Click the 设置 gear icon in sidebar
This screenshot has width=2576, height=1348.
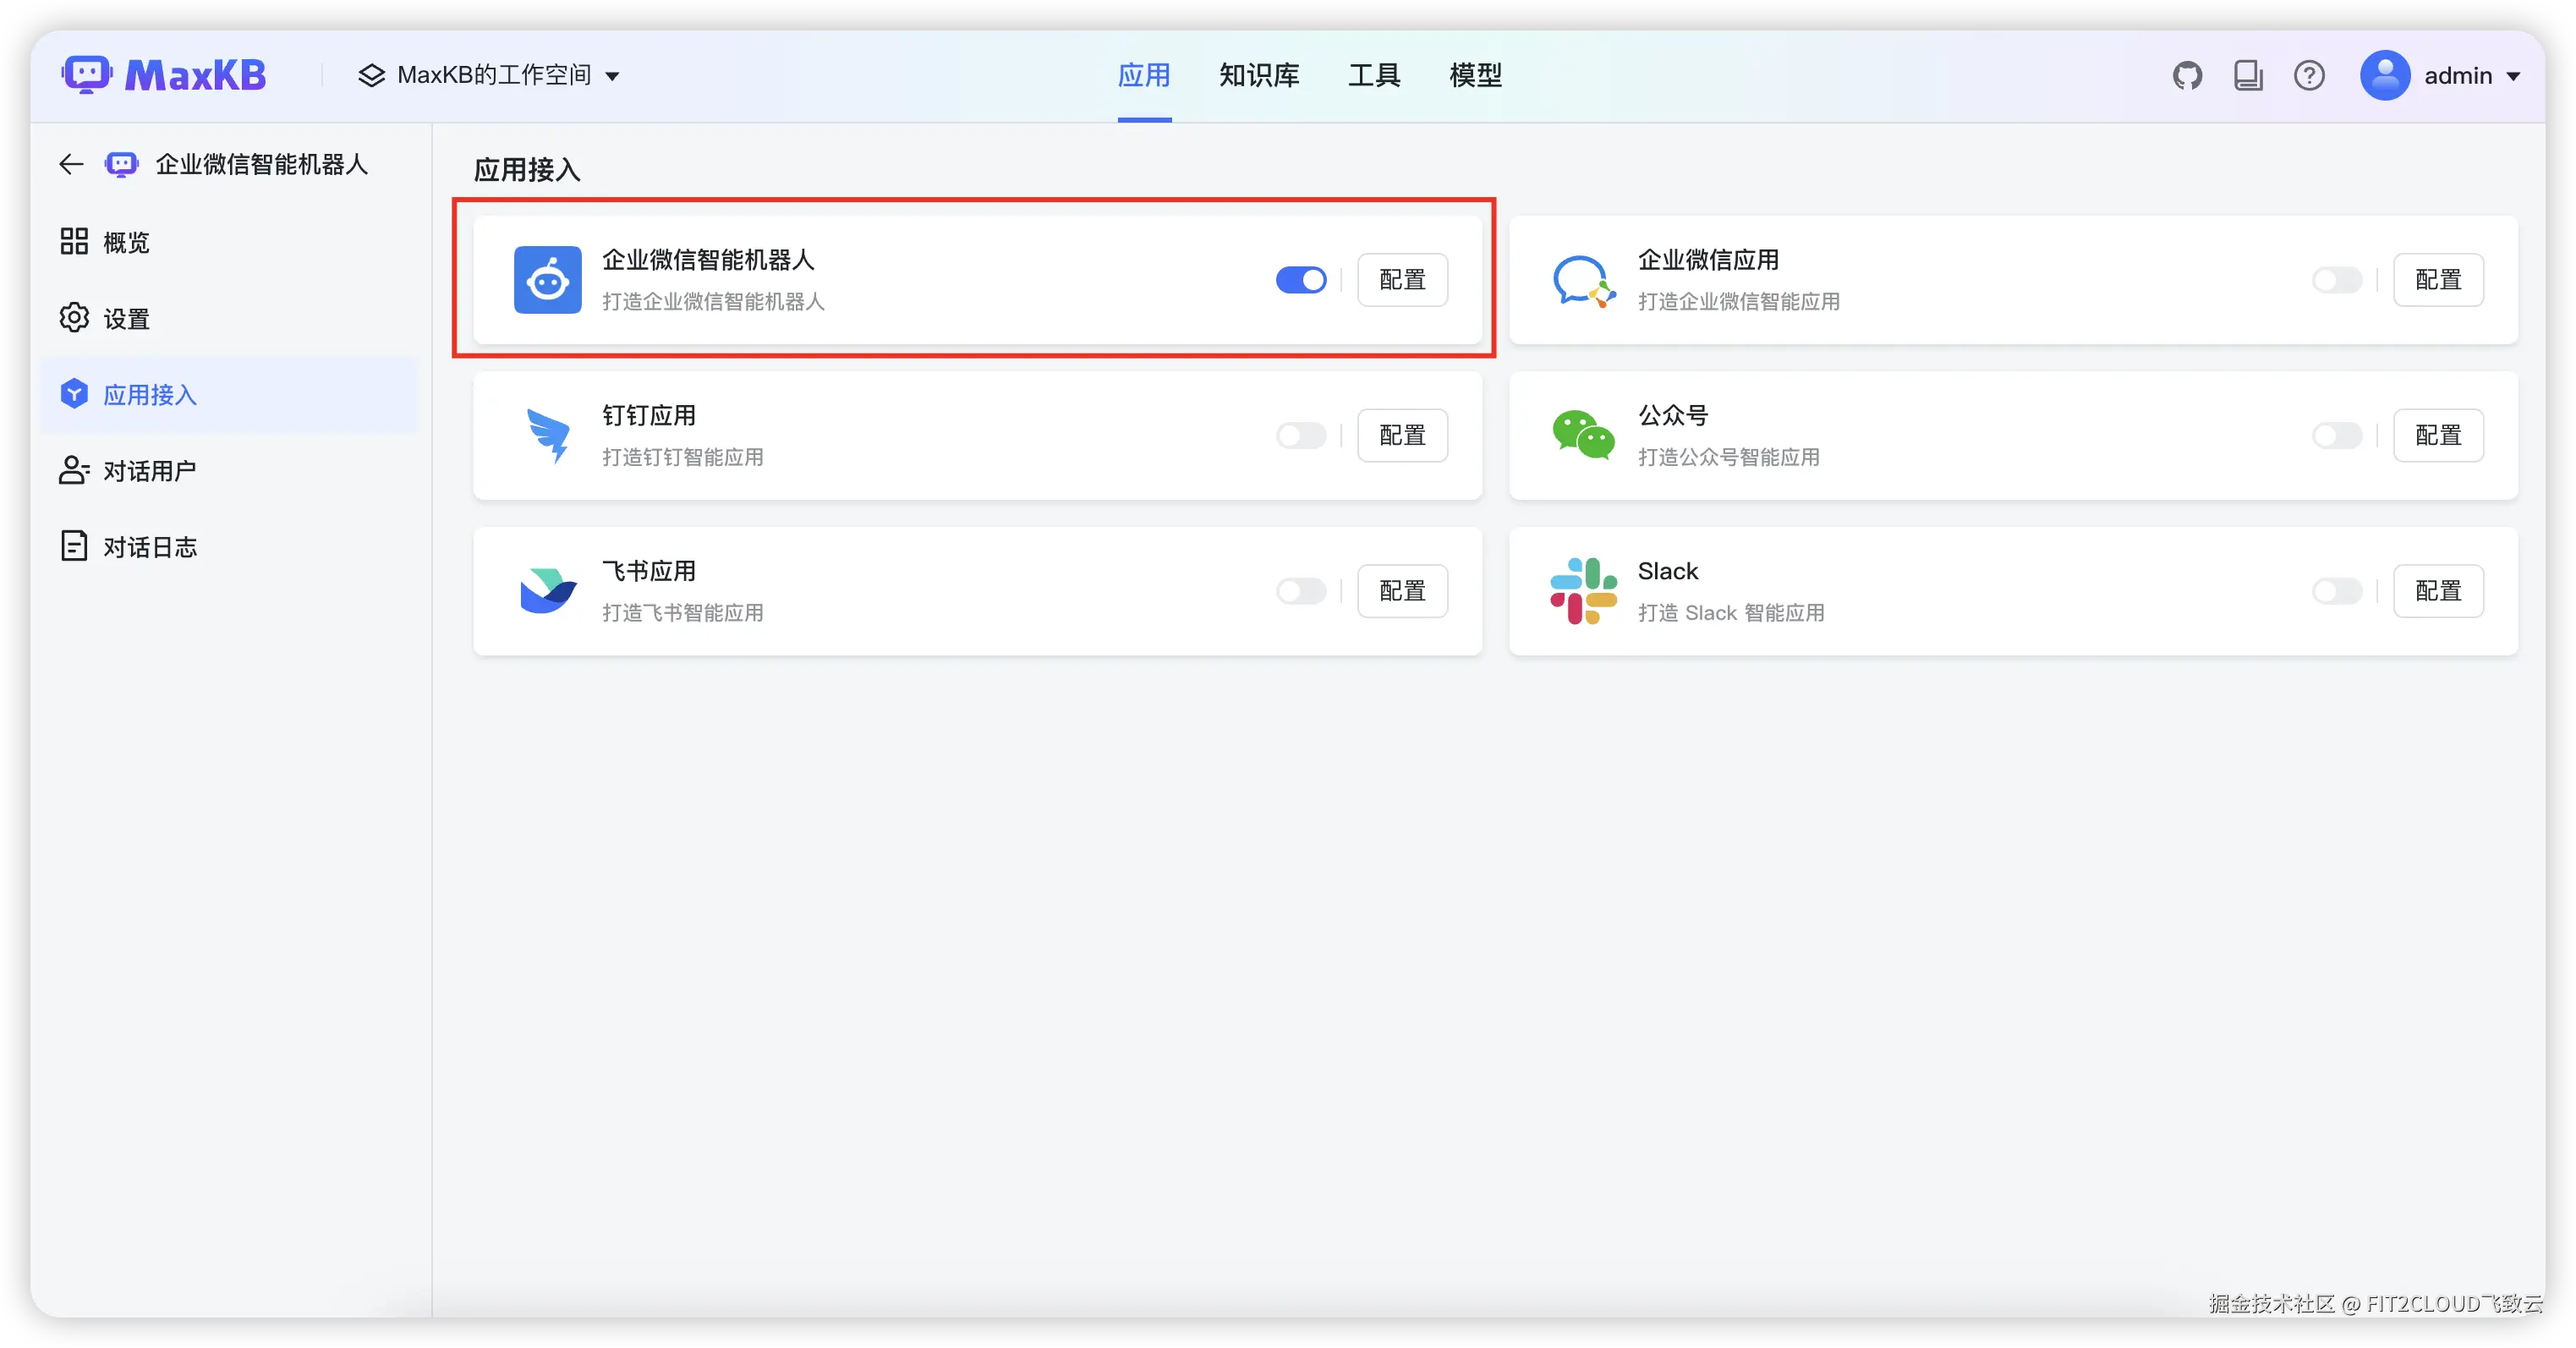[x=74, y=317]
